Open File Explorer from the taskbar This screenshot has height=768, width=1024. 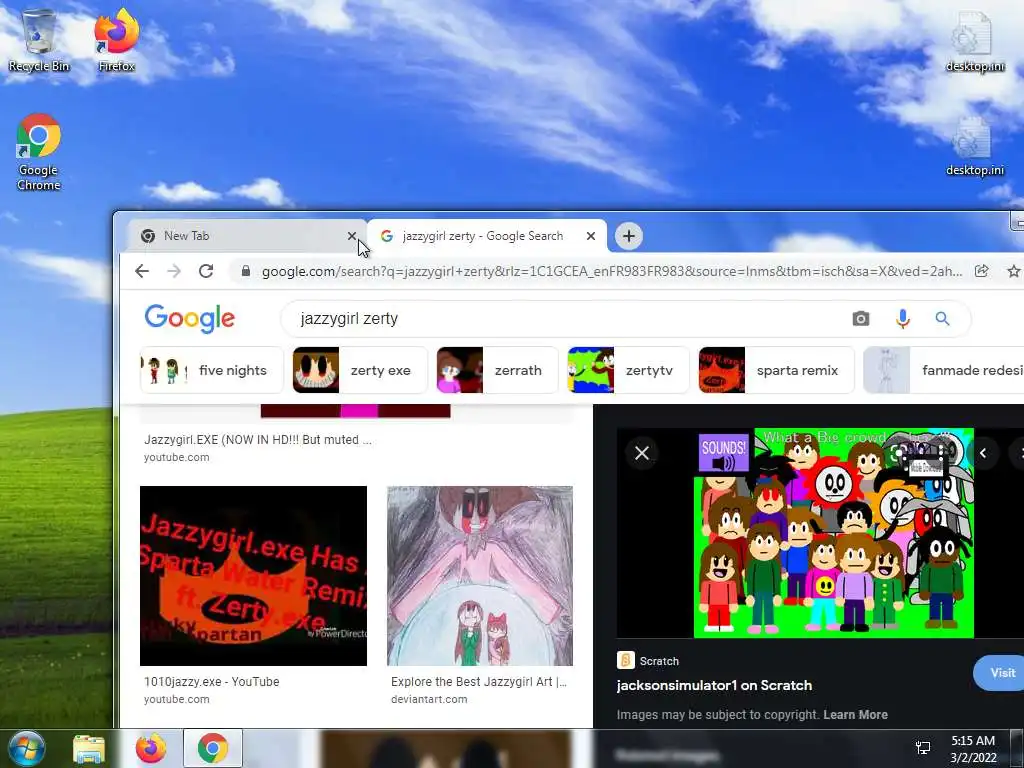coord(89,748)
